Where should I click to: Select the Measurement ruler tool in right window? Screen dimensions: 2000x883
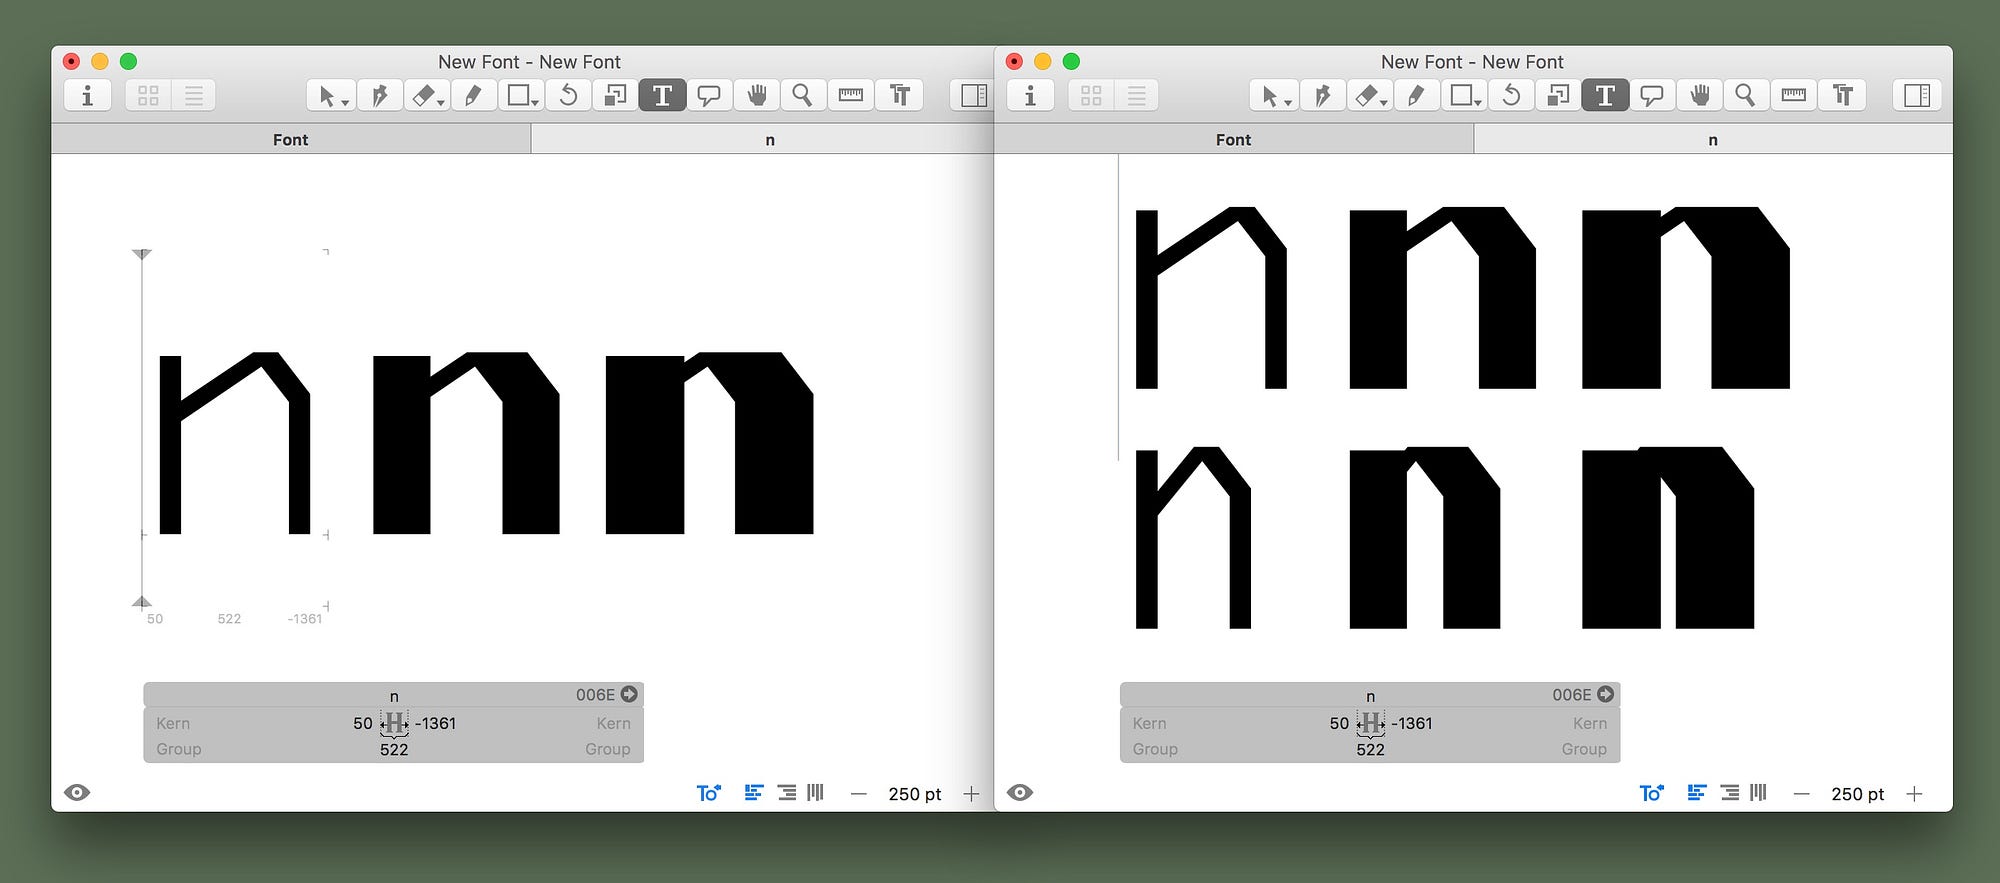[1794, 95]
